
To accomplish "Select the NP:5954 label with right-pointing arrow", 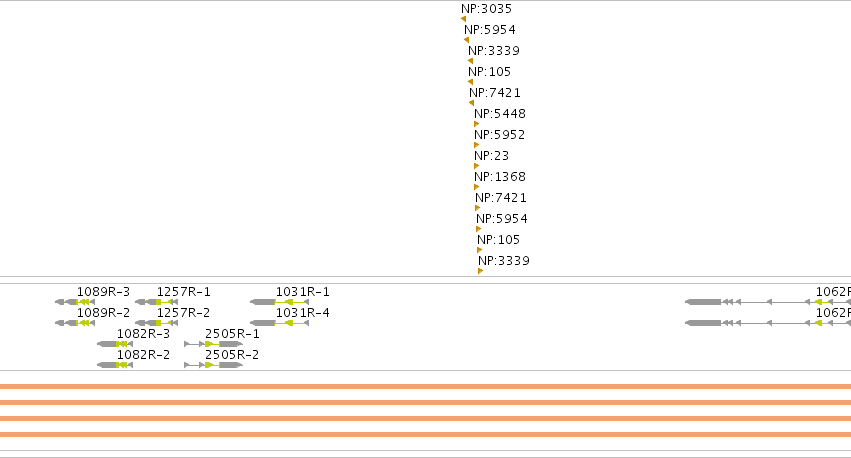I will click(x=502, y=219).
